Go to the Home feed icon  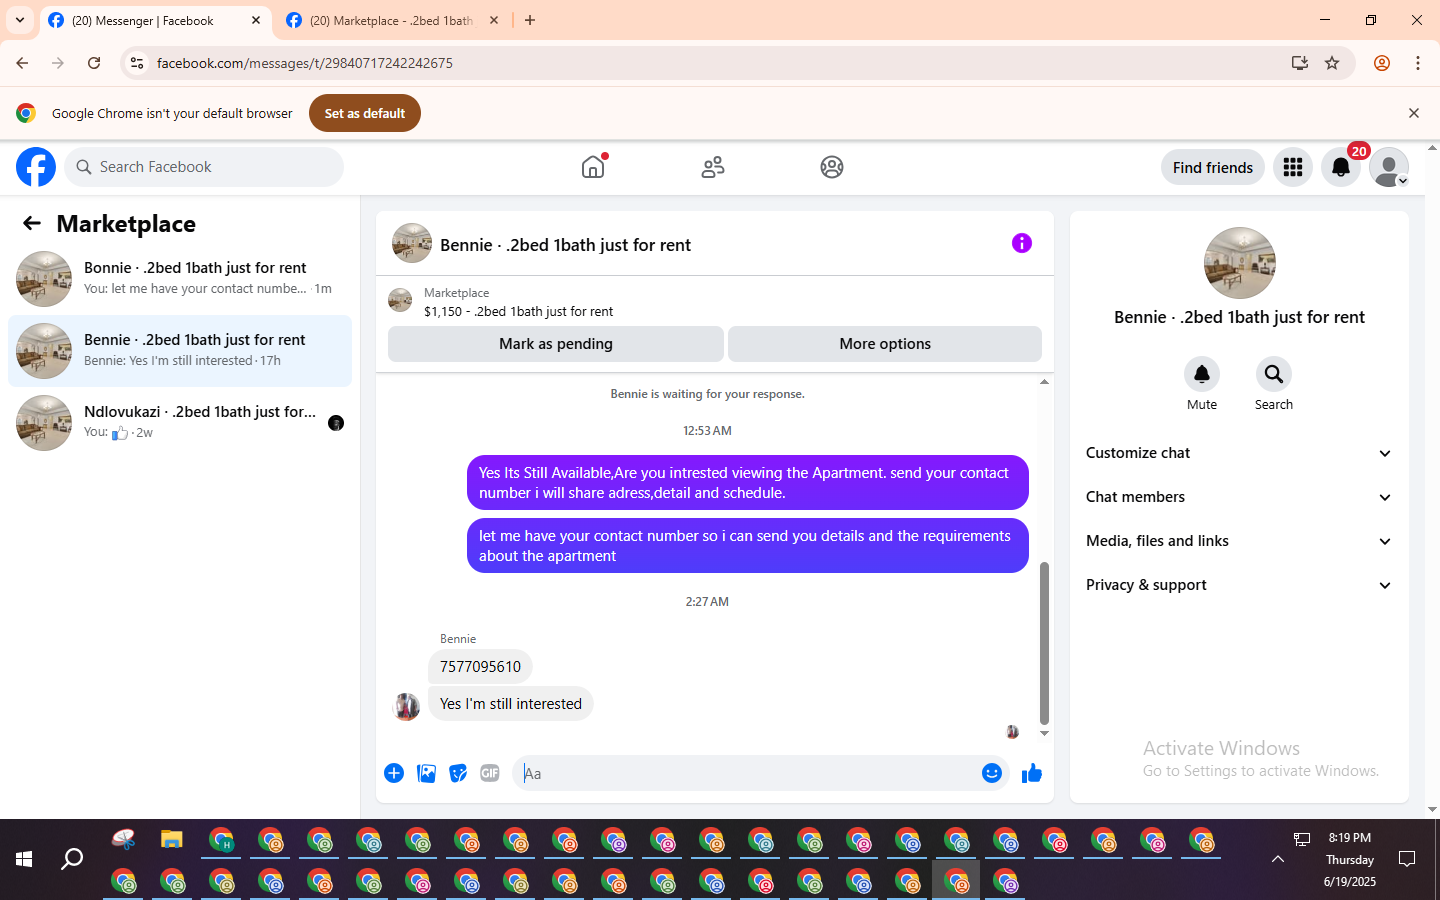click(593, 167)
